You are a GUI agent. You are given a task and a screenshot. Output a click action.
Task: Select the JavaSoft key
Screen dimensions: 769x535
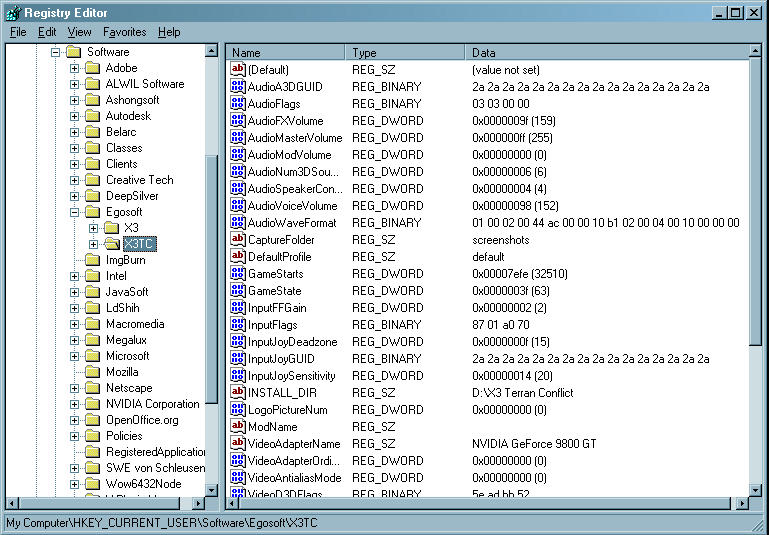click(x=127, y=292)
